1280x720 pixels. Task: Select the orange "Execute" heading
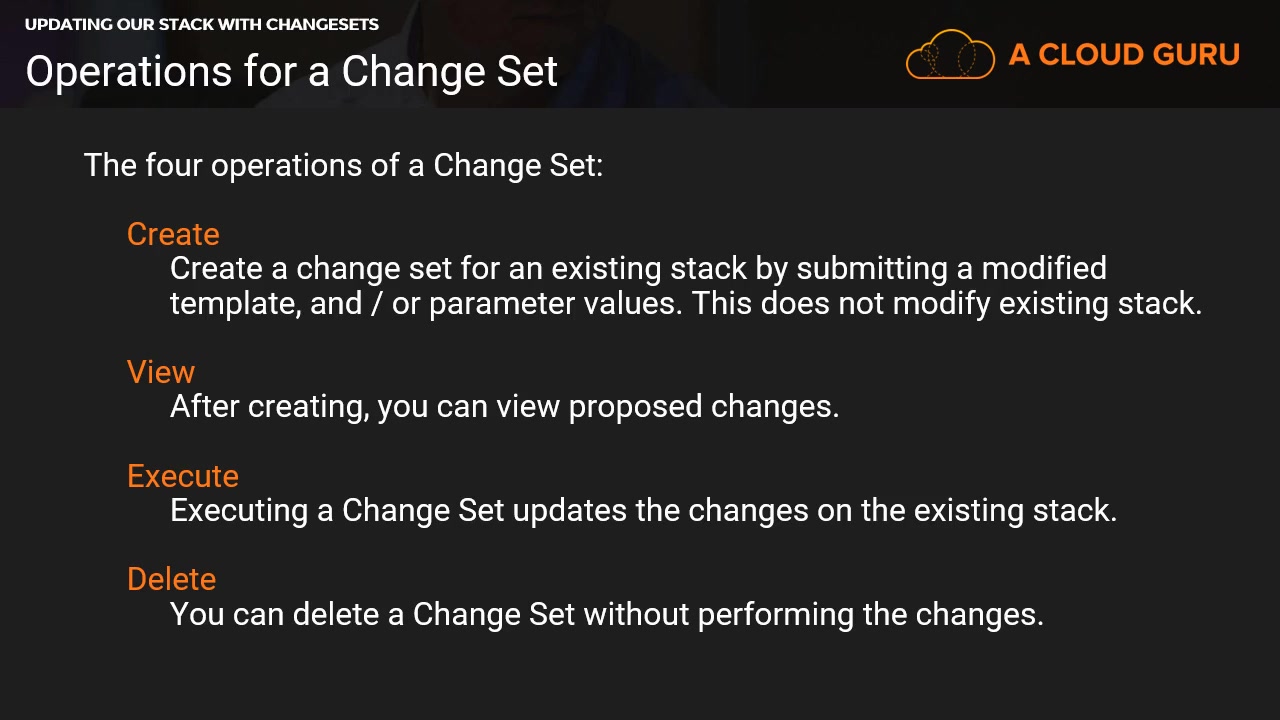pos(182,476)
